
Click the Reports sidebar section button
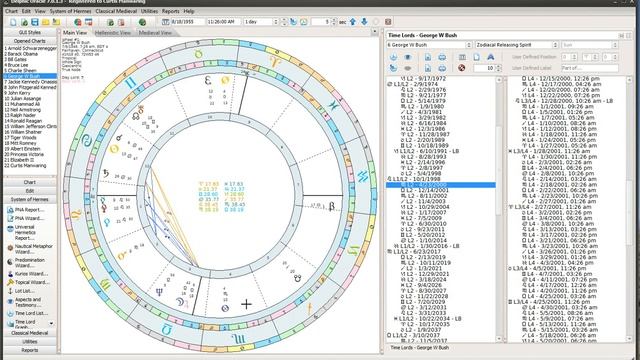point(30,350)
